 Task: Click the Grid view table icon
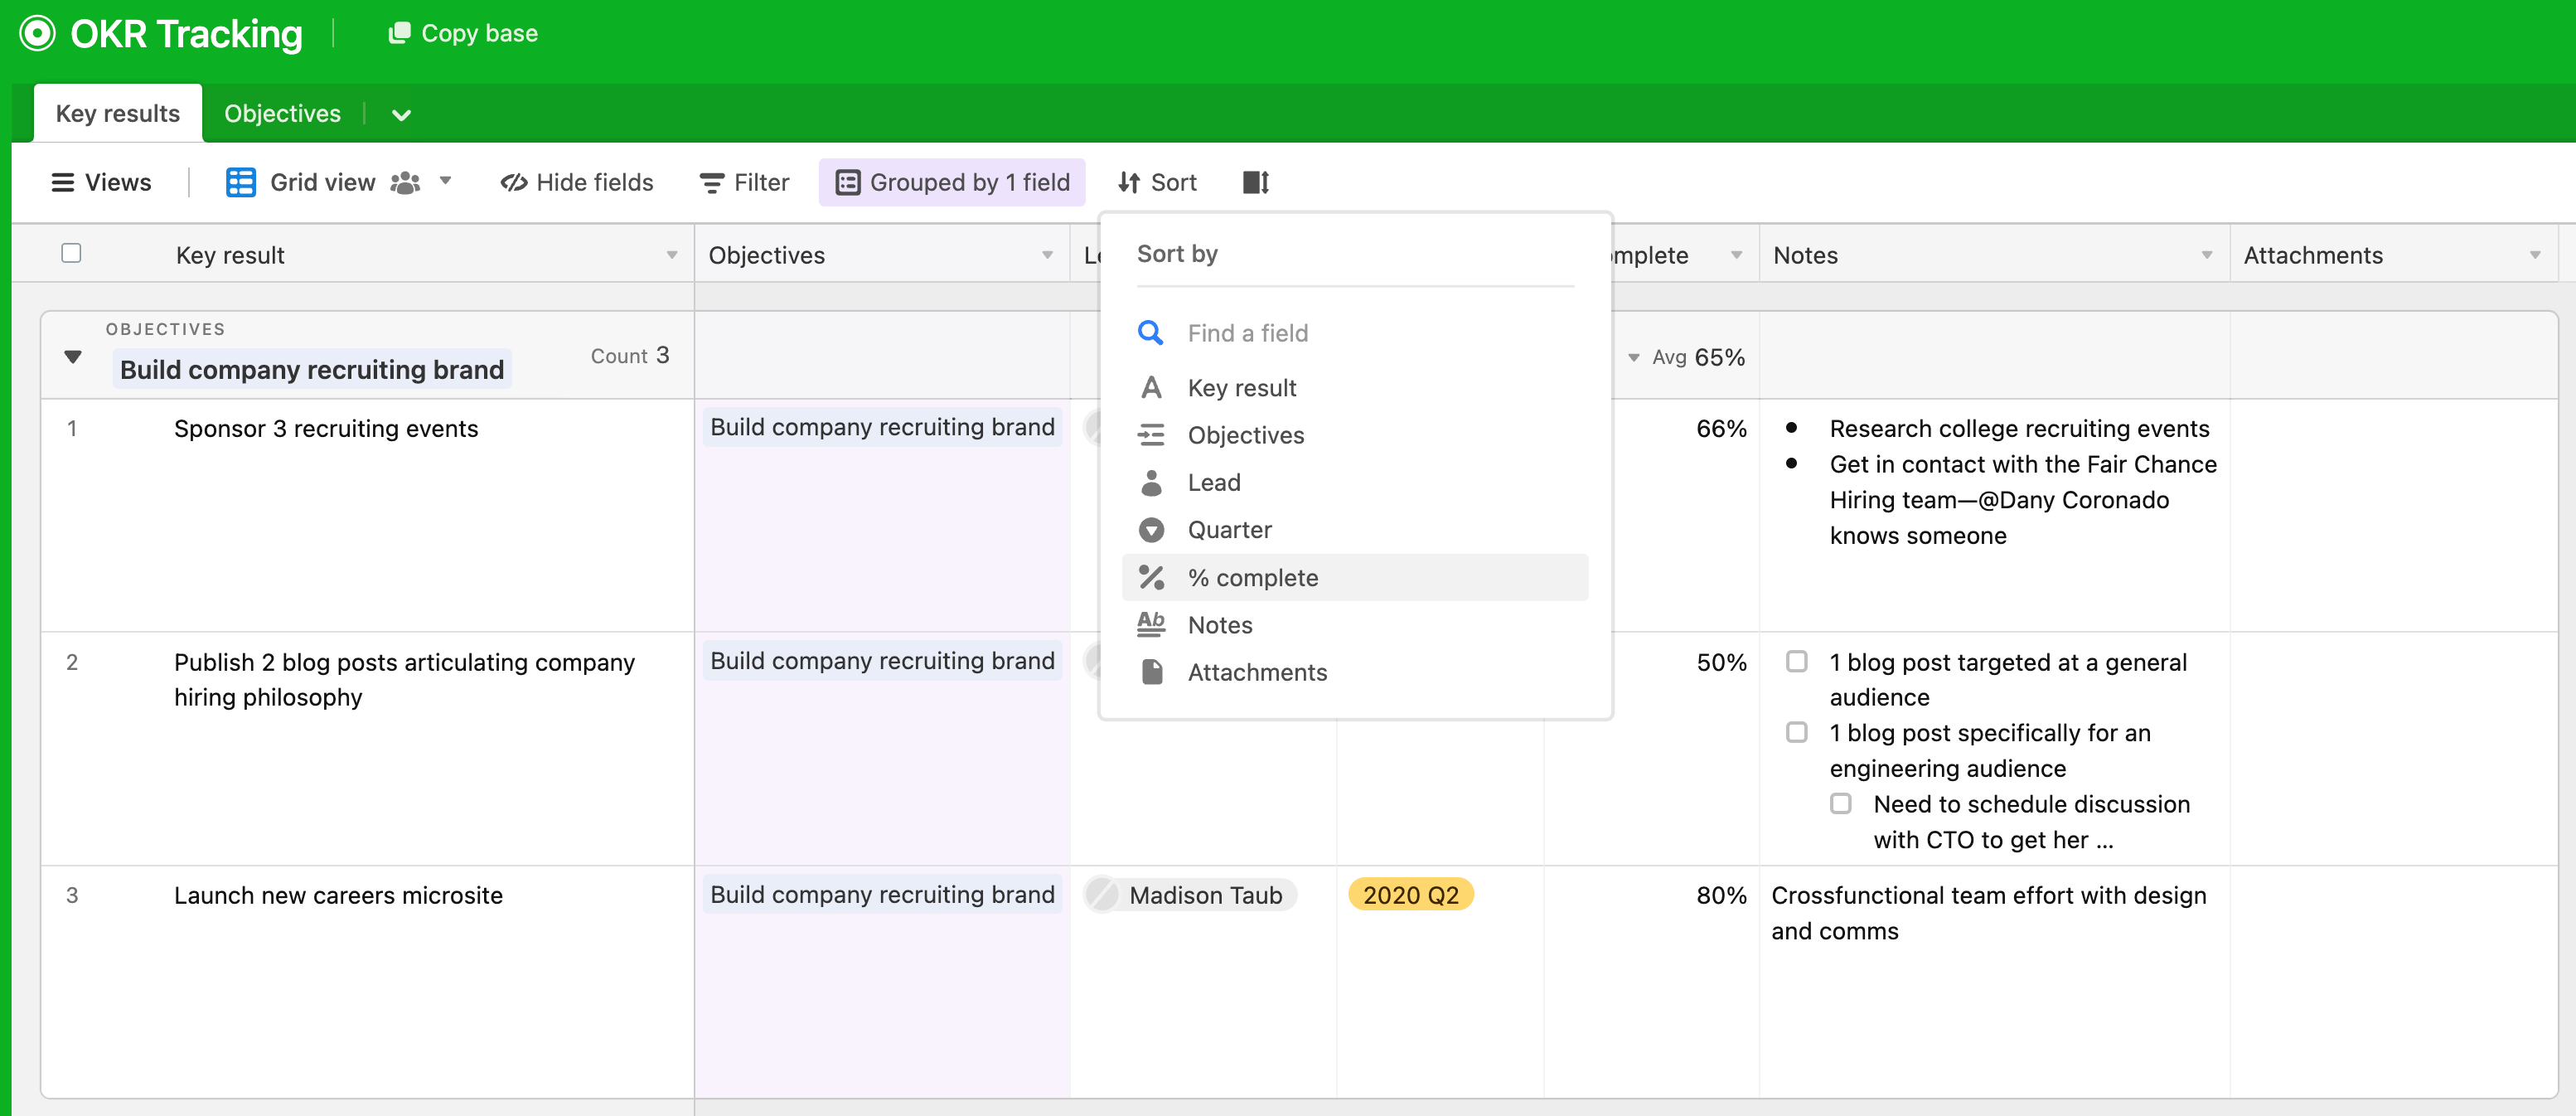240,182
